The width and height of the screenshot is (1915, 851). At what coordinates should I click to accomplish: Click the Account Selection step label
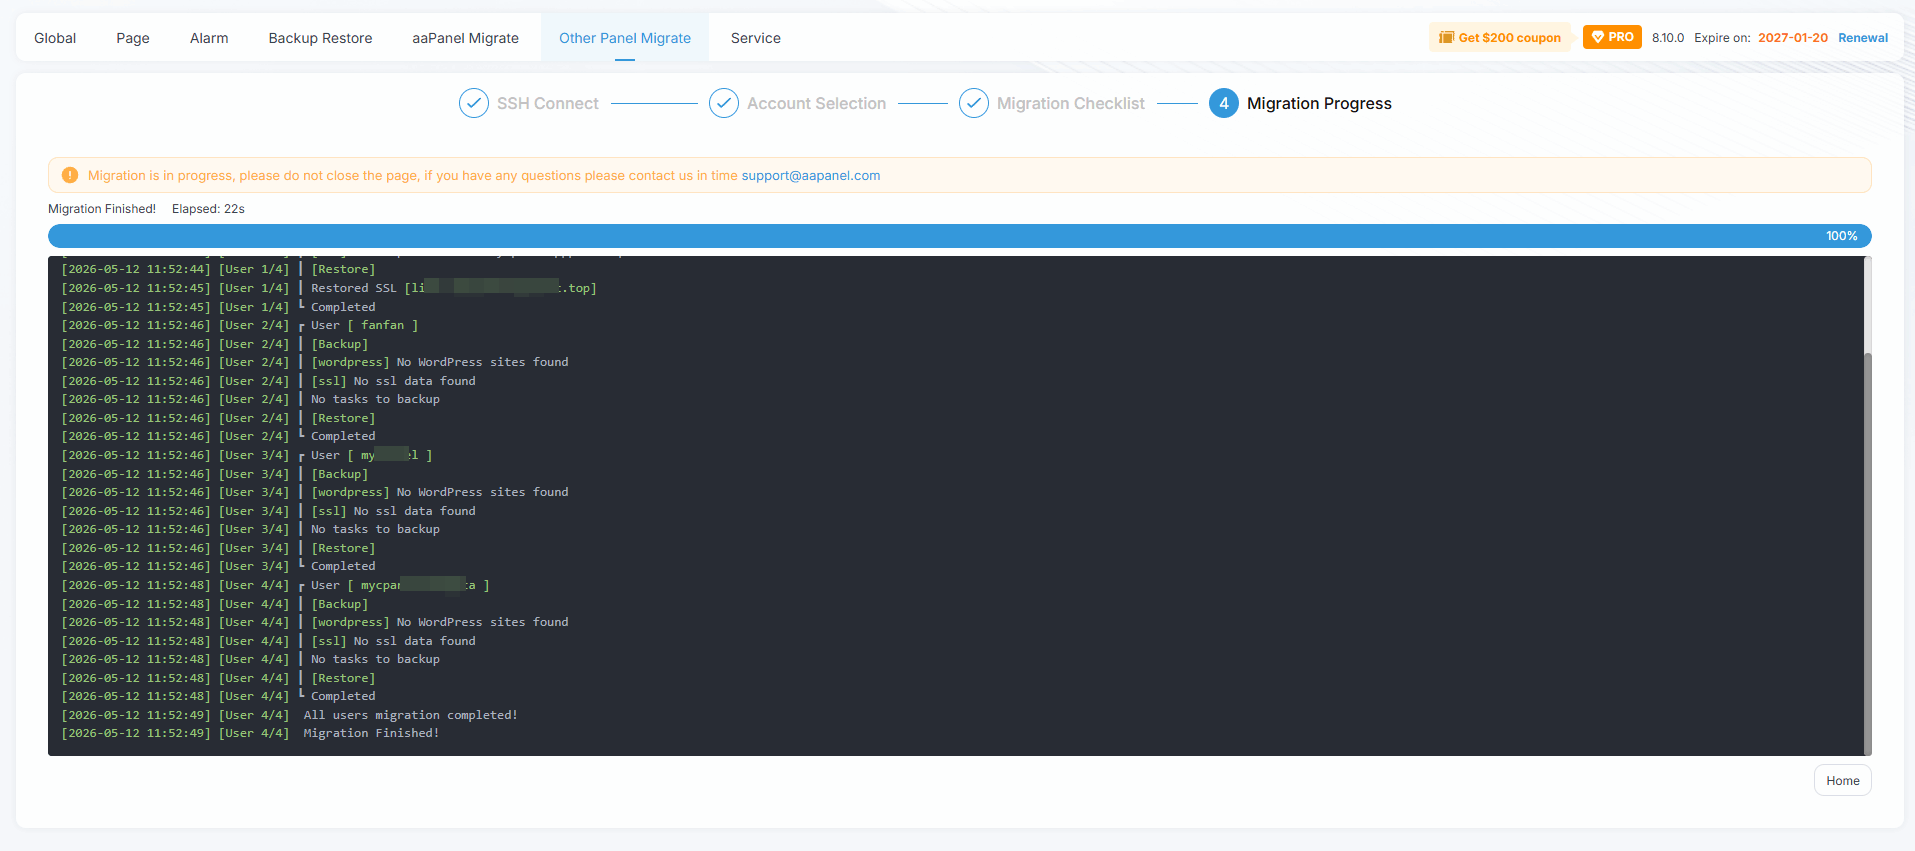tap(816, 103)
